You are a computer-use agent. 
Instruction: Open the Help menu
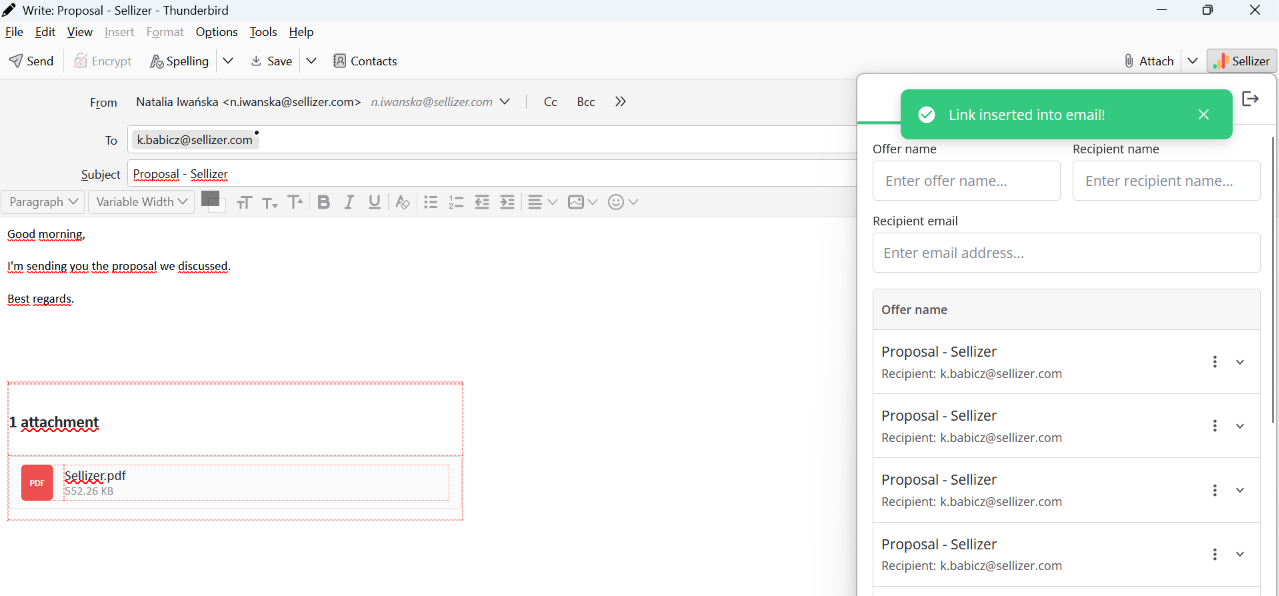tap(301, 32)
